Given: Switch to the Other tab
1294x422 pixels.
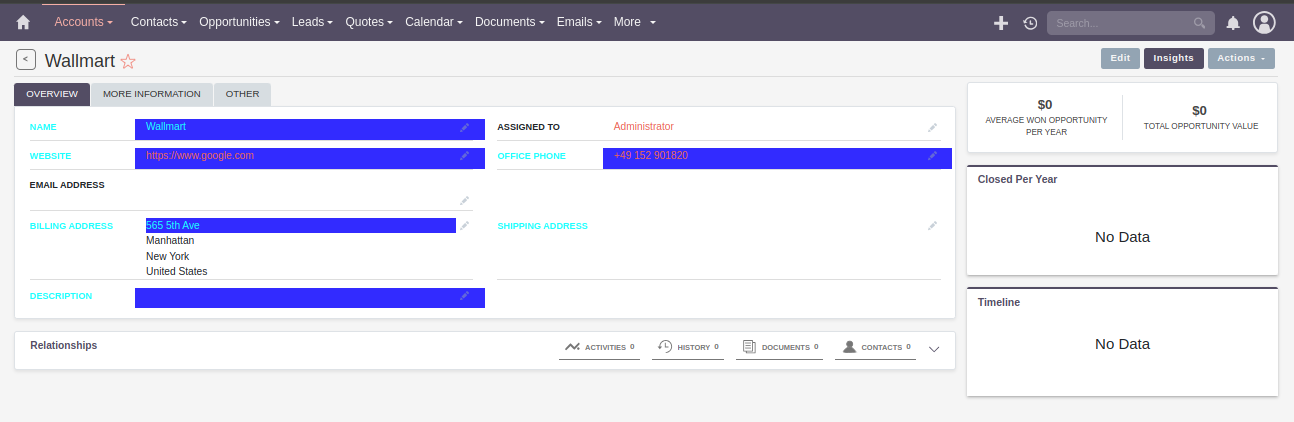Looking at the screenshot, I should tap(242, 94).
